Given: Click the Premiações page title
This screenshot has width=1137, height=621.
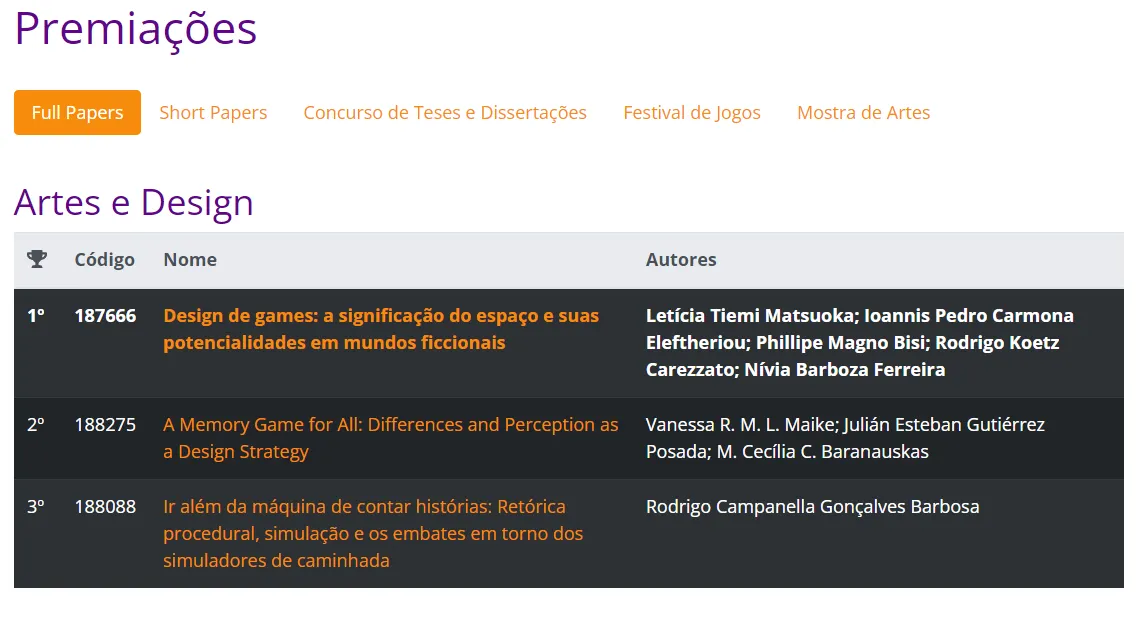Looking at the screenshot, I should click(136, 29).
